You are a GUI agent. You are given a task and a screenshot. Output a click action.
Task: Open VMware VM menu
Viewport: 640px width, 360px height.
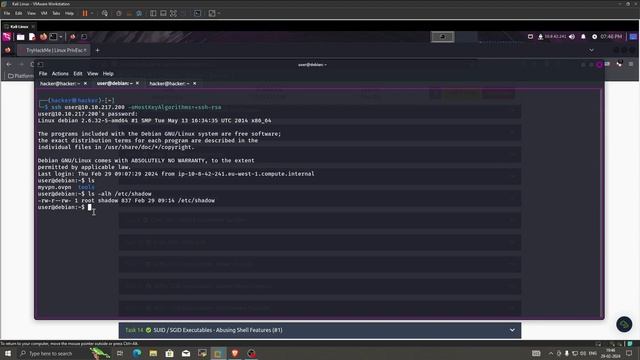click(x=44, y=13)
